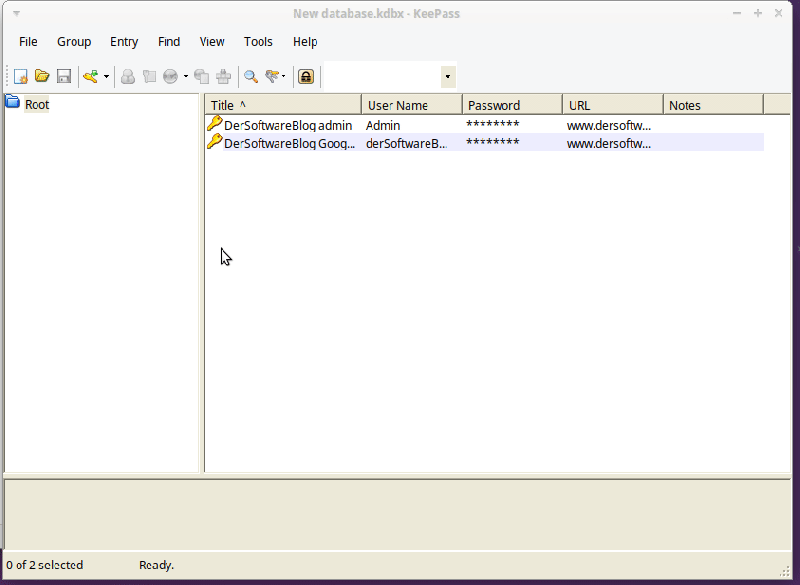Add a new entry

pos(88,76)
